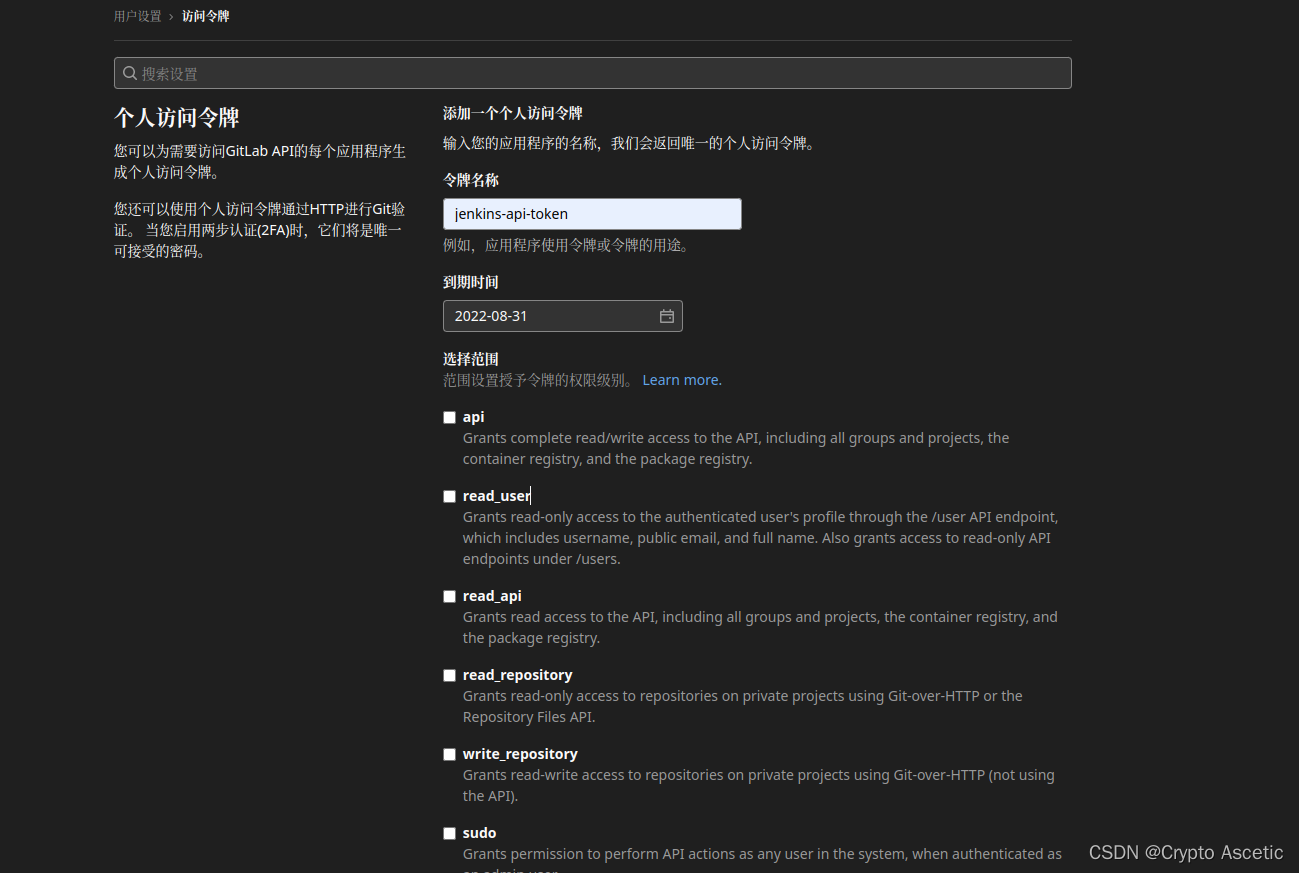Image resolution: width=1299 pixels, height=873 pixels.
Task: Enable the sudo scope checkbox
Action: [450, 833]
